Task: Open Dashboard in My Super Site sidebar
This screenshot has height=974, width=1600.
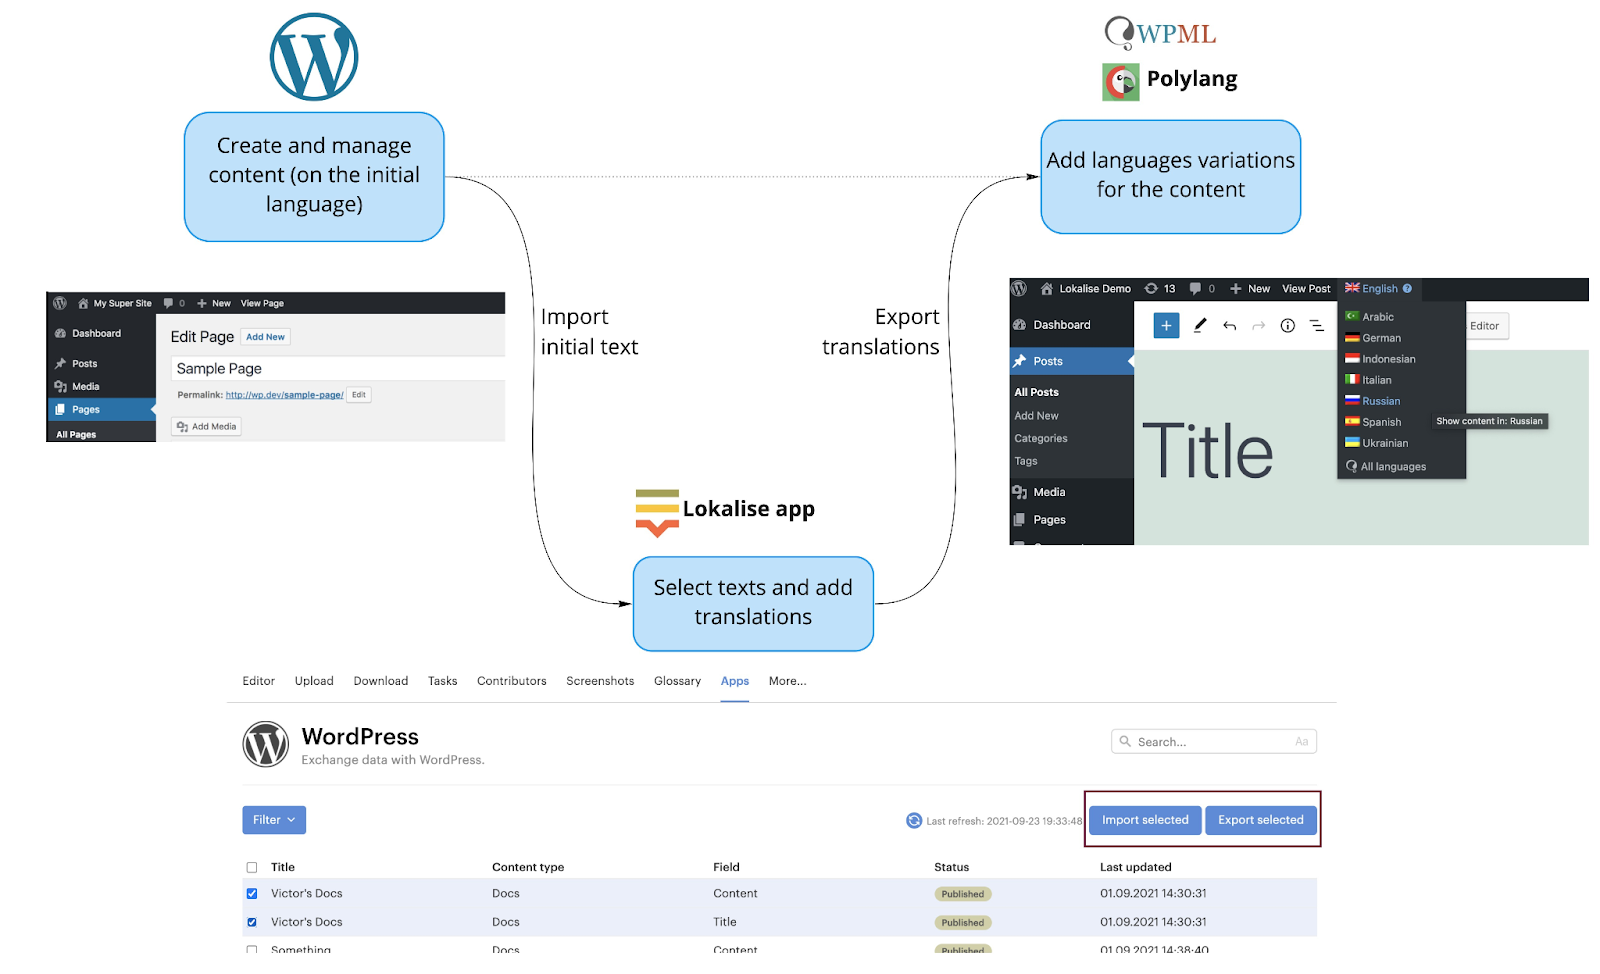Action: (88, 333)
